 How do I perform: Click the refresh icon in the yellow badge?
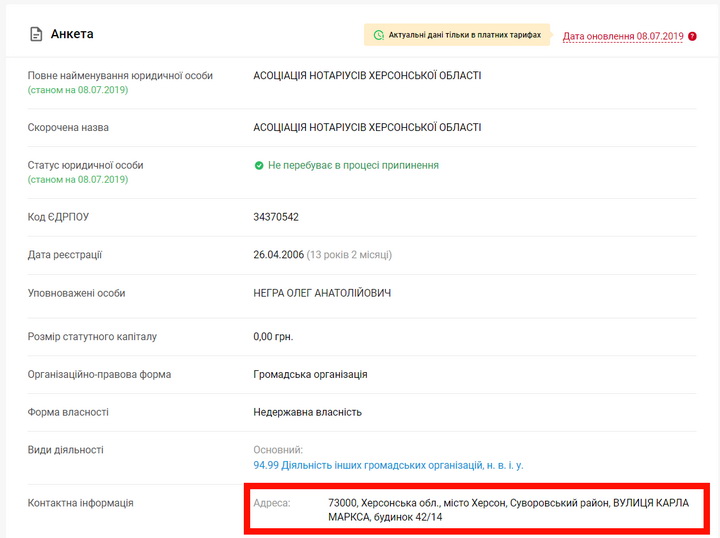coord(378,35)
